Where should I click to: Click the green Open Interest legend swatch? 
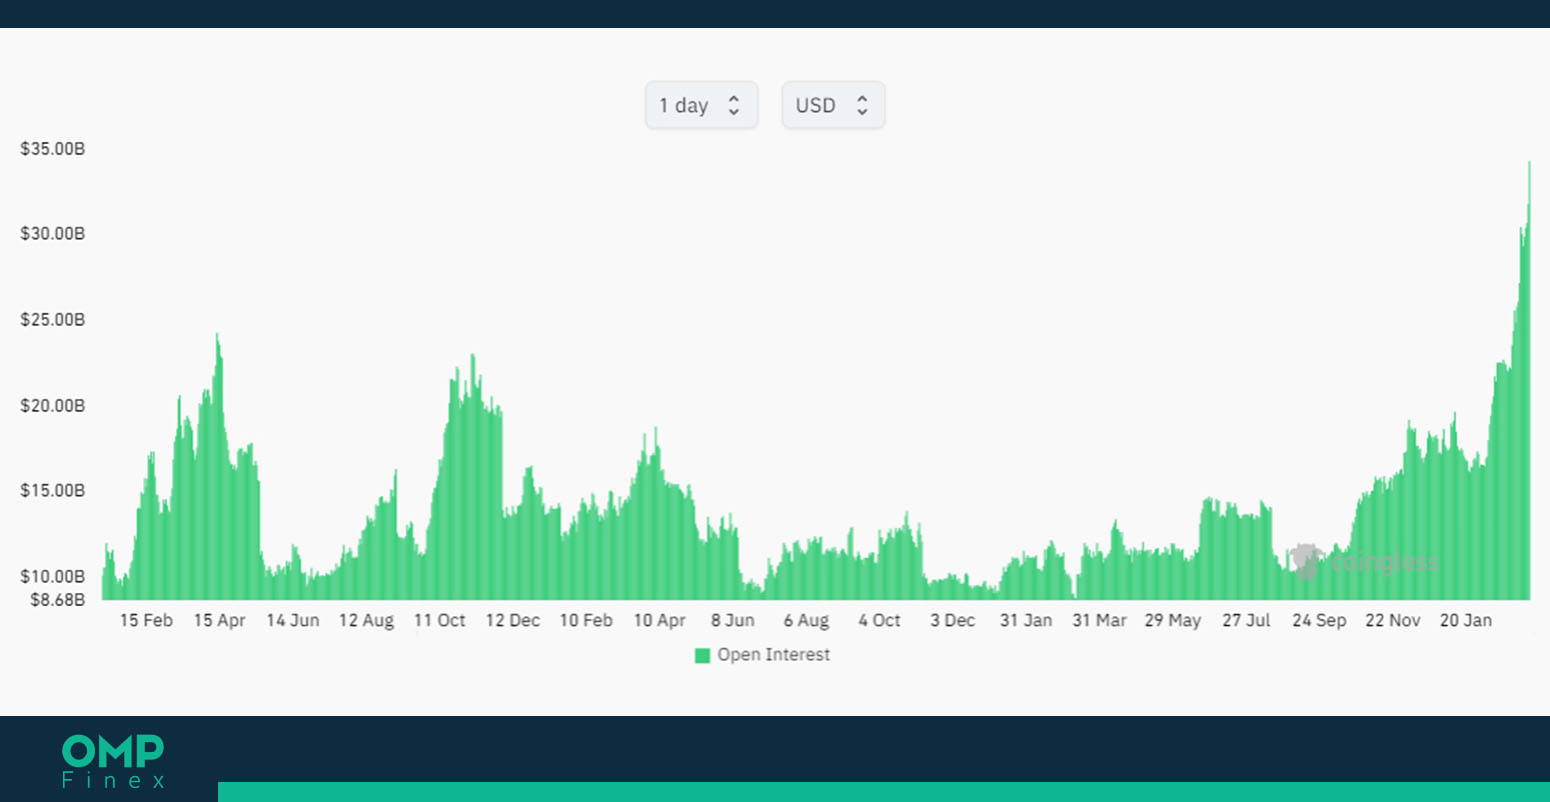[702, 656]
